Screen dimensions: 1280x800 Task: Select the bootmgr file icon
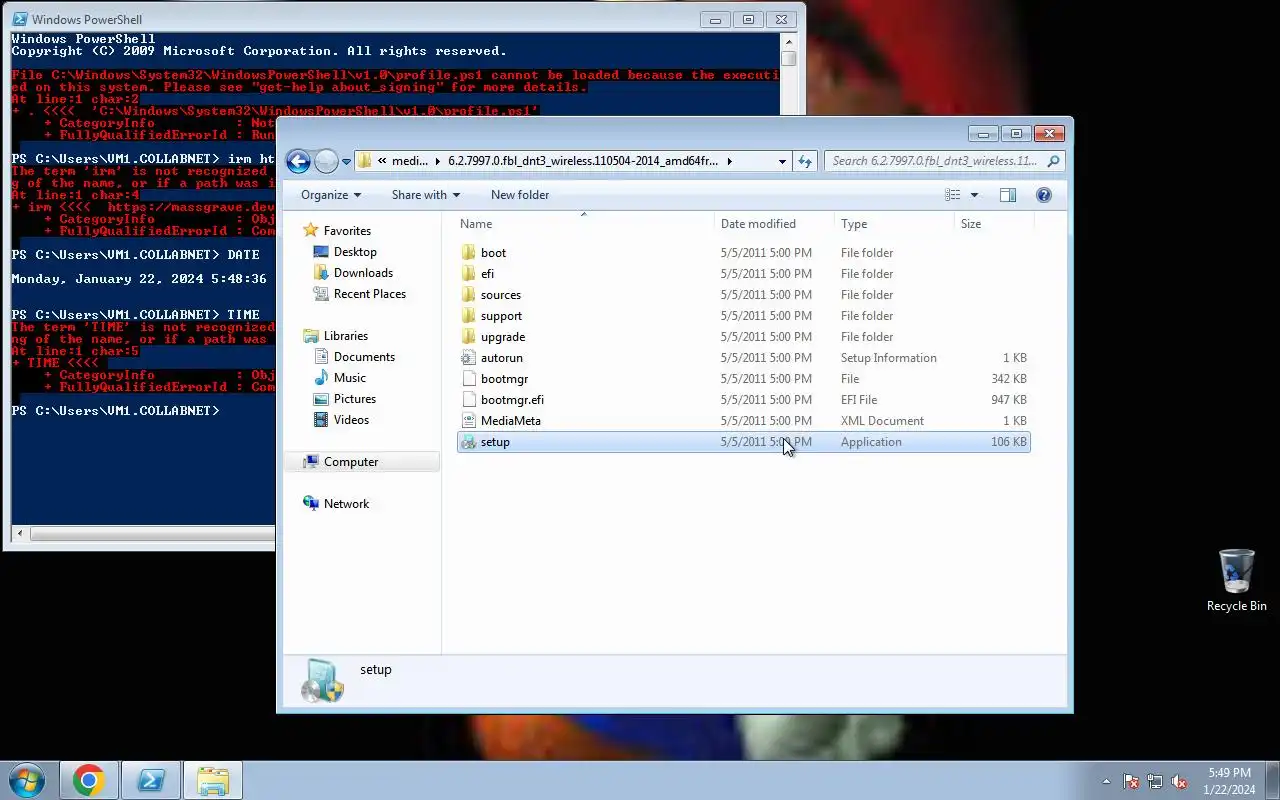pyautogui.click(x=469, y=379)
